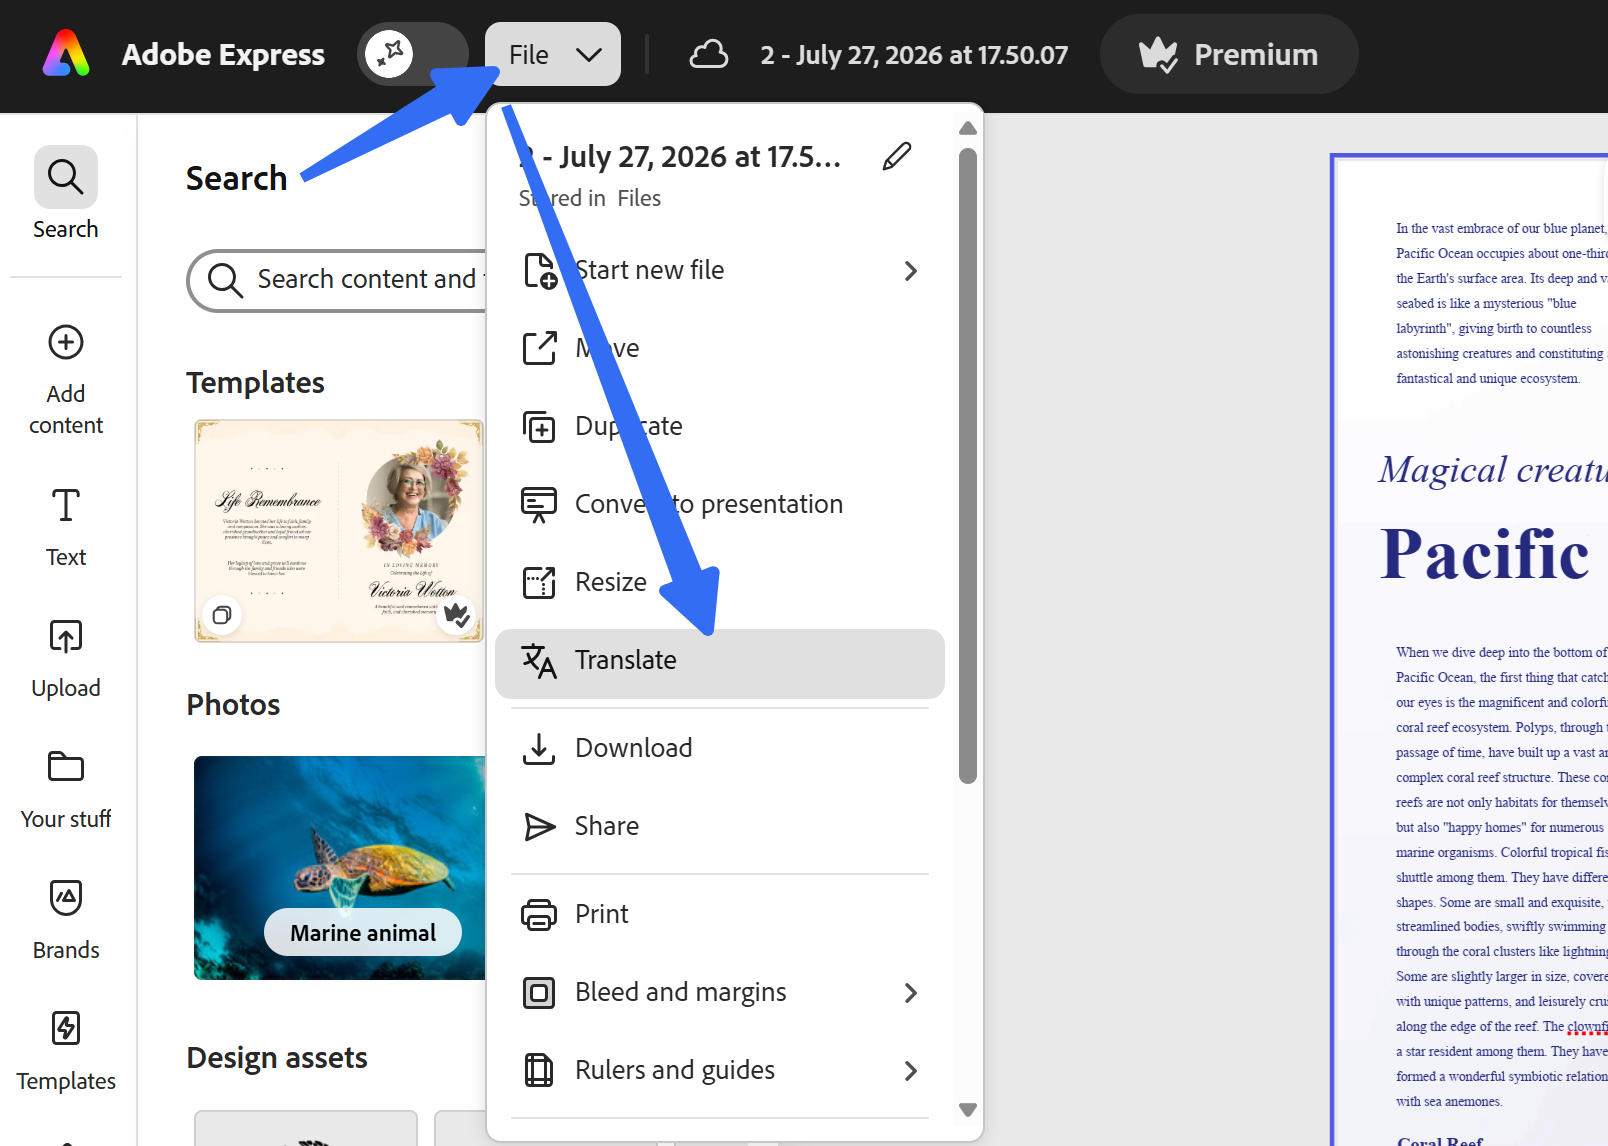Expand Rulers and guides submenu arrow
The image size is (1608, 1146).
[x=910, y=1071]
